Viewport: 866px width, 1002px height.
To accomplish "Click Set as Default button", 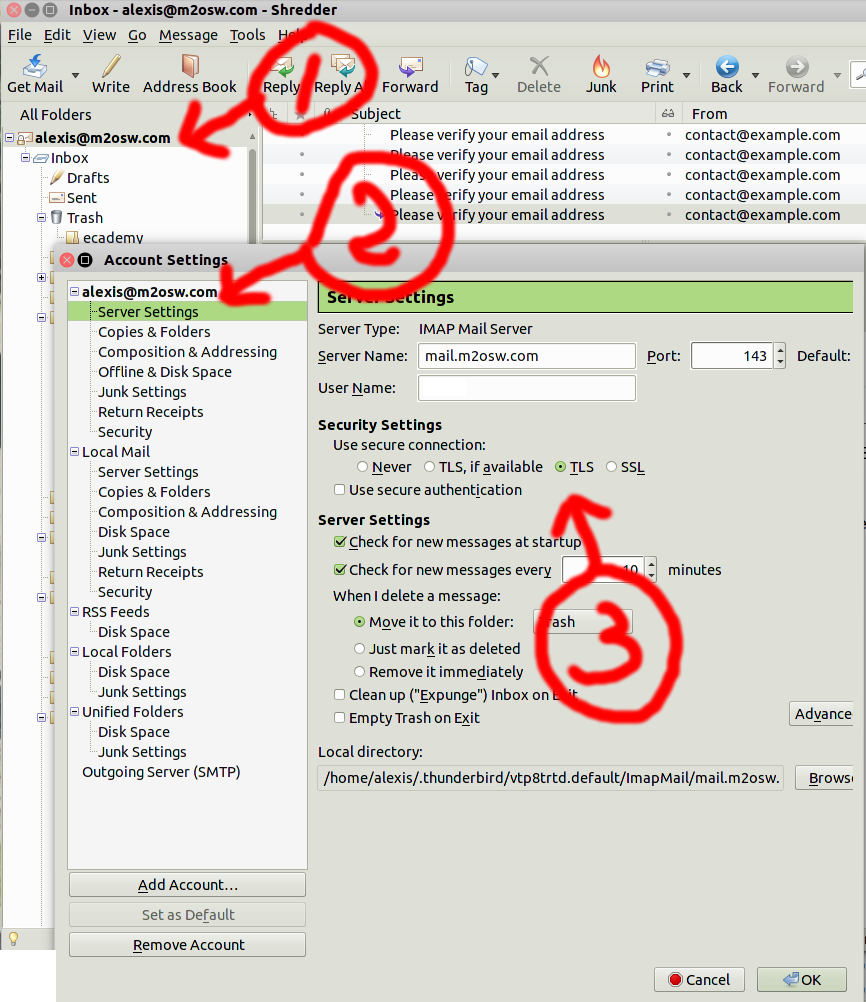I will point(187,915).
